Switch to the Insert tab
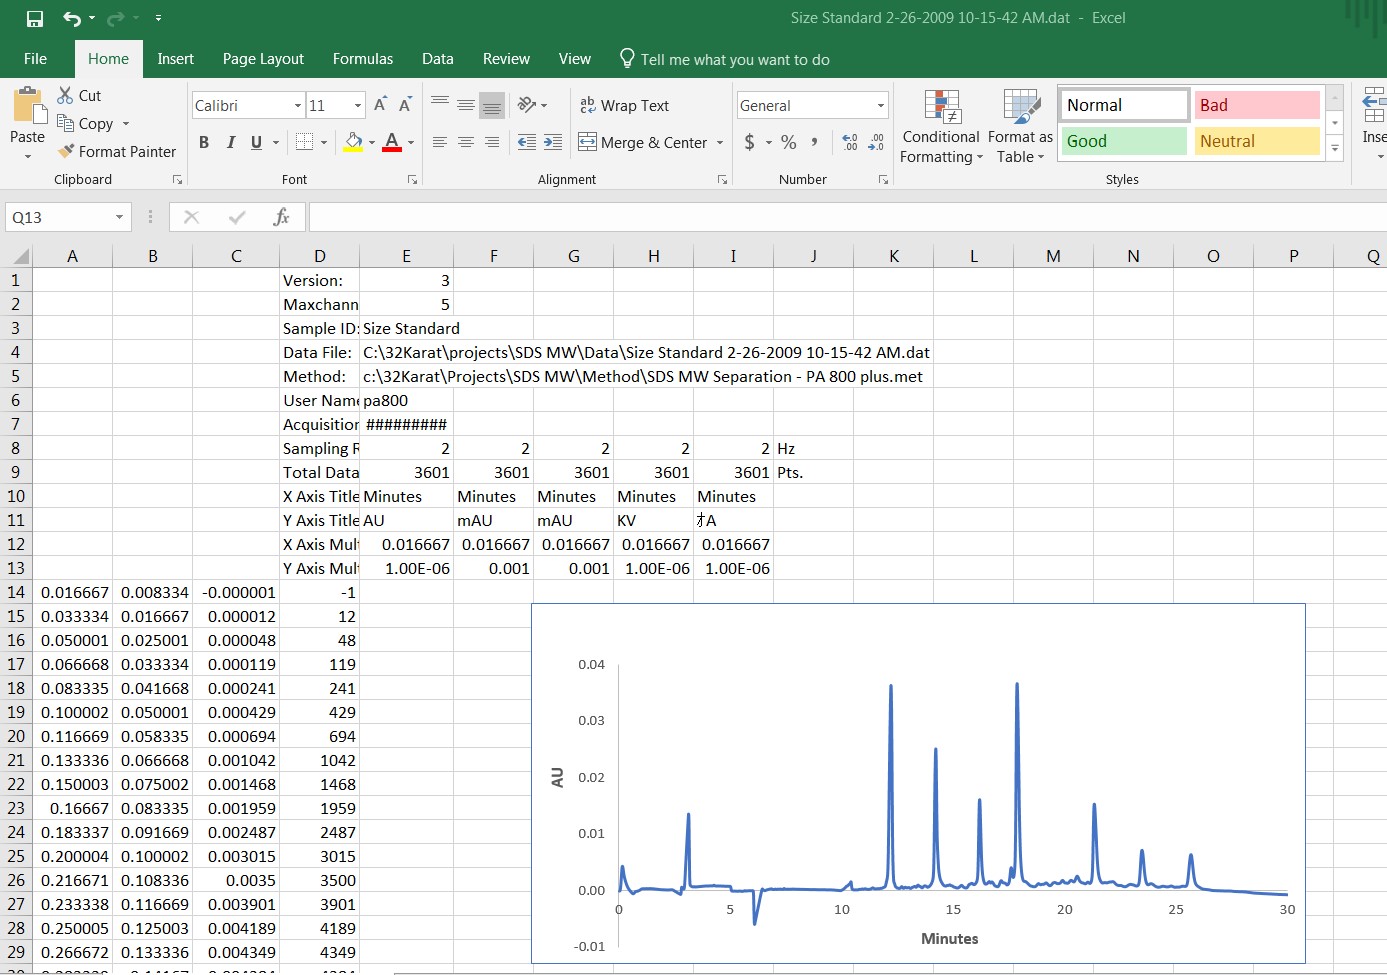This screenshot has height=975, width=1387. click(176, 59)
